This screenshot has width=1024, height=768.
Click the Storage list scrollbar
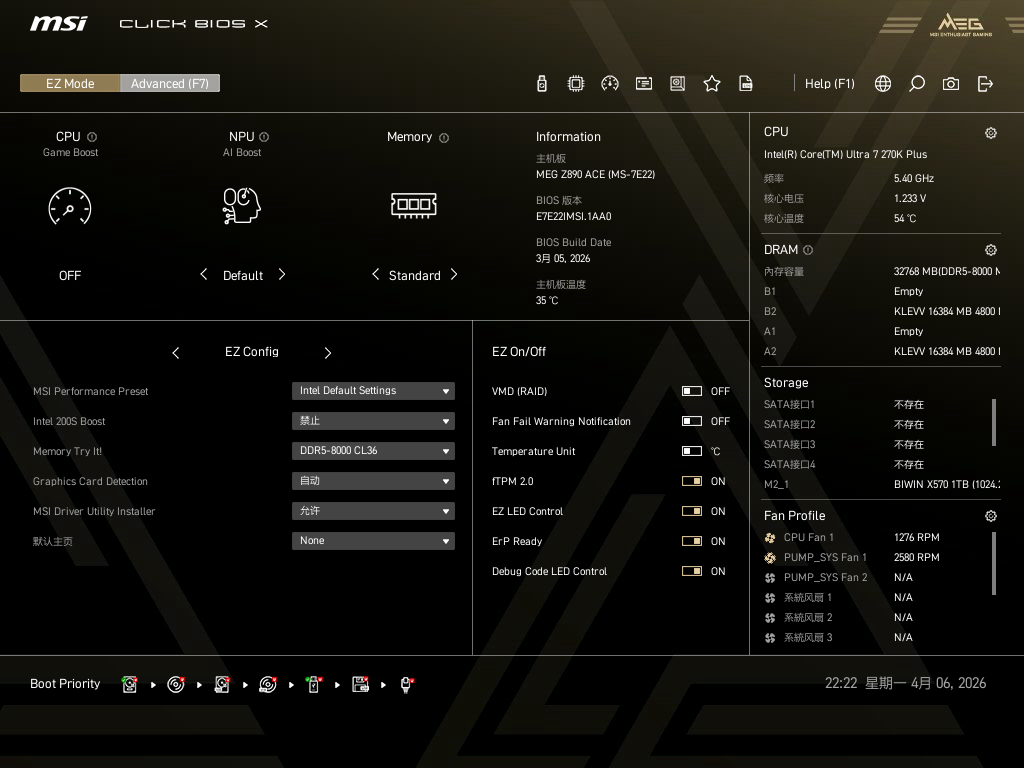(994, 423)
